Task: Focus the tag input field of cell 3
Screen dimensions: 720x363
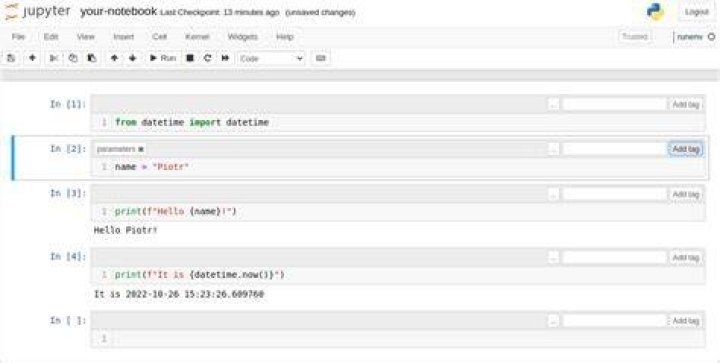Action: click(614, 194)
